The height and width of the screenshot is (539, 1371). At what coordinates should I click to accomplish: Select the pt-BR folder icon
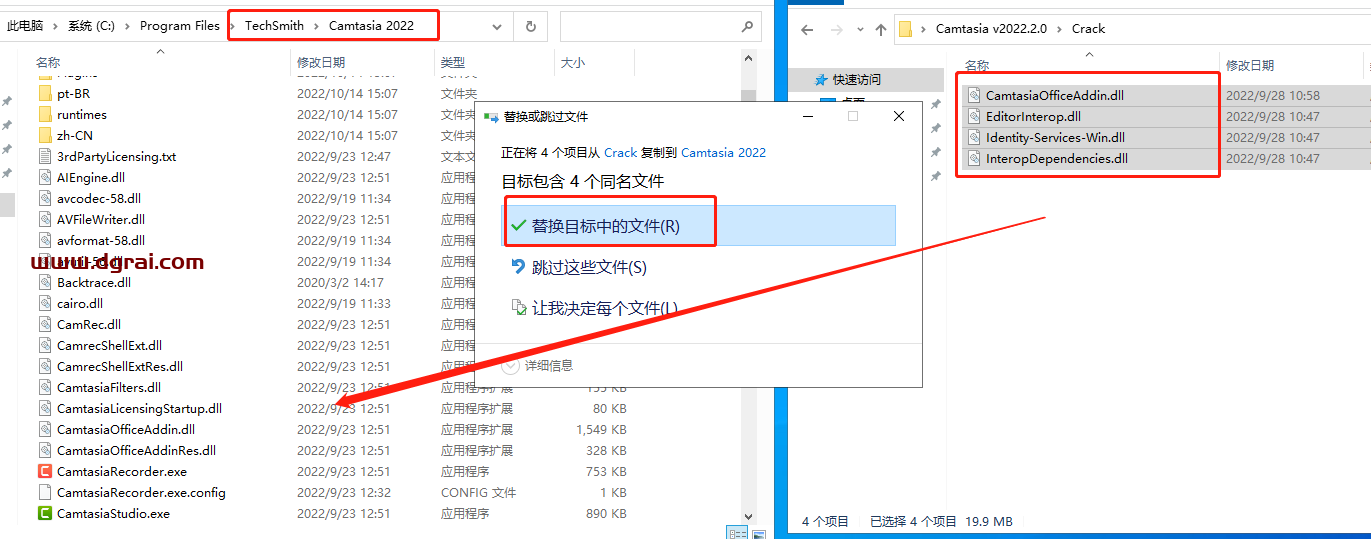click(x=45, y=93)
